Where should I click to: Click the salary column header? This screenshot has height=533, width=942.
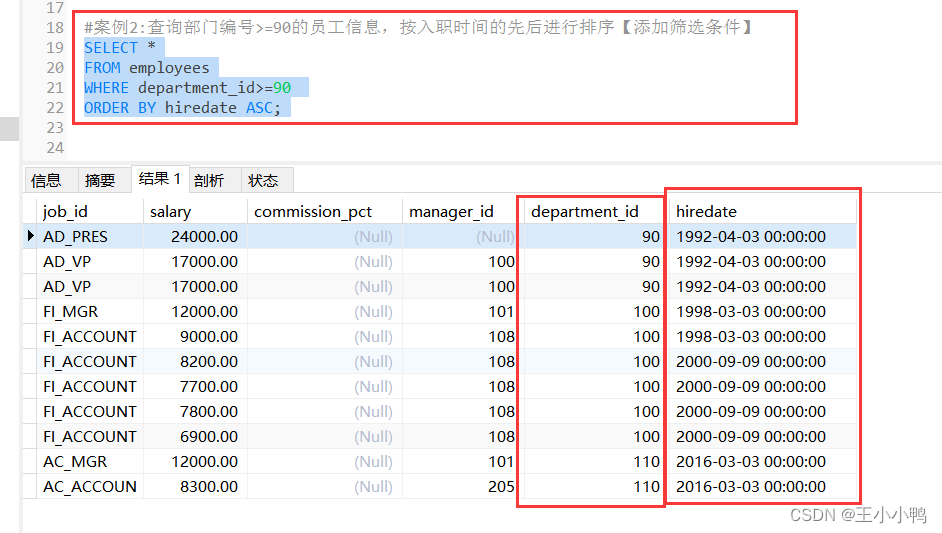coord(195,212)
